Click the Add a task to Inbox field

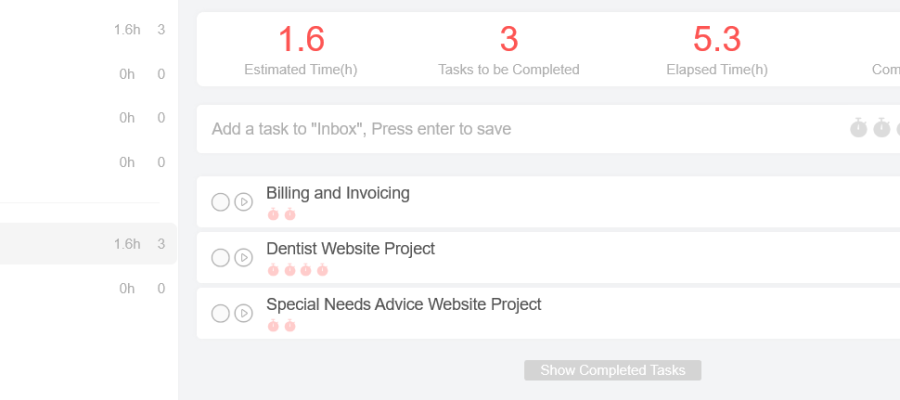tap(500, 129)
